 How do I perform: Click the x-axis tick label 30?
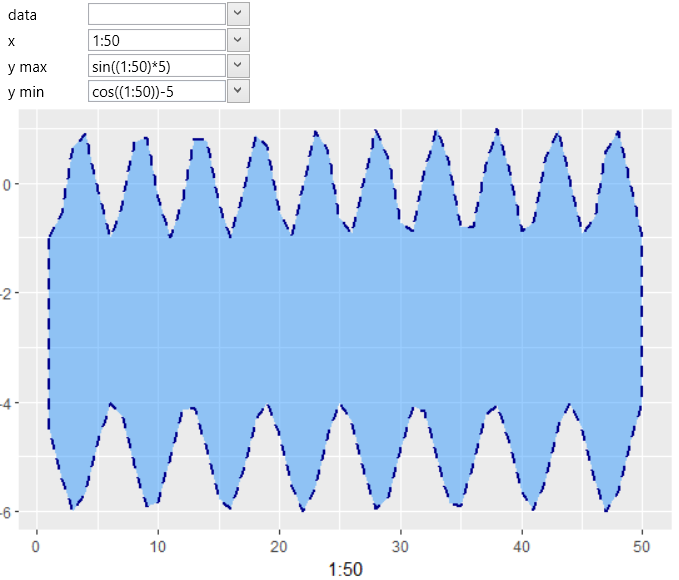click(x=400, y=547)
